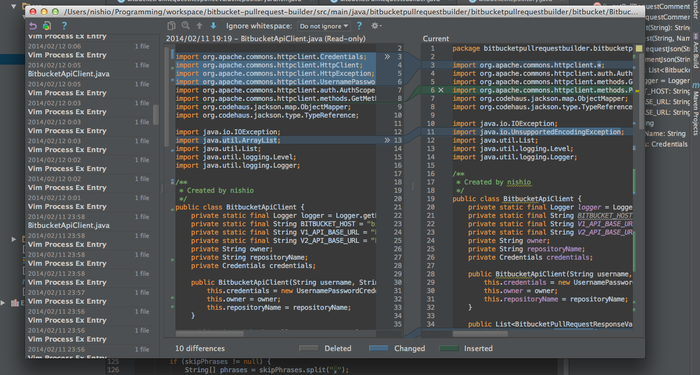
Task: Select the history entry dated 2014/02/12 0:06
Action: click(89, 51)
